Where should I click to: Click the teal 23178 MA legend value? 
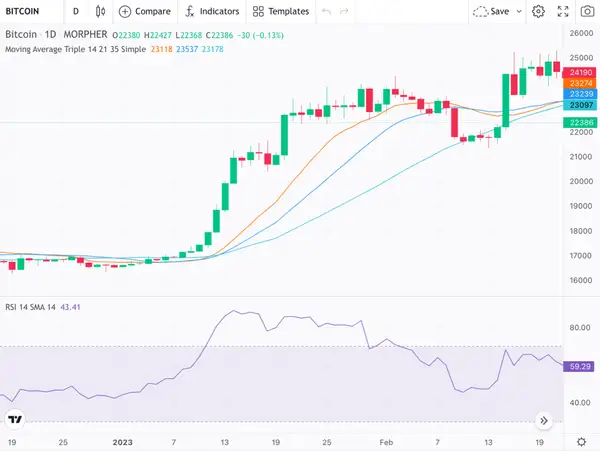[x=212, y=49]
